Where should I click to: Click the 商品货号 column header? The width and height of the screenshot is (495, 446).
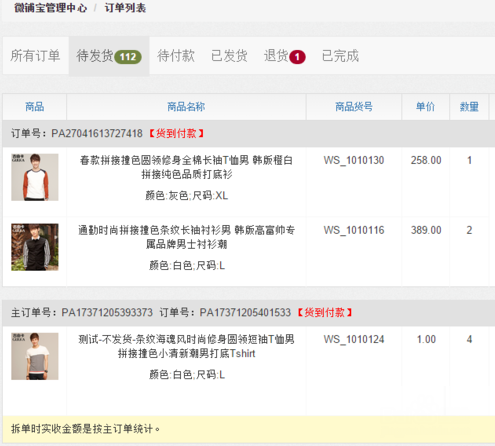point(354,107)
